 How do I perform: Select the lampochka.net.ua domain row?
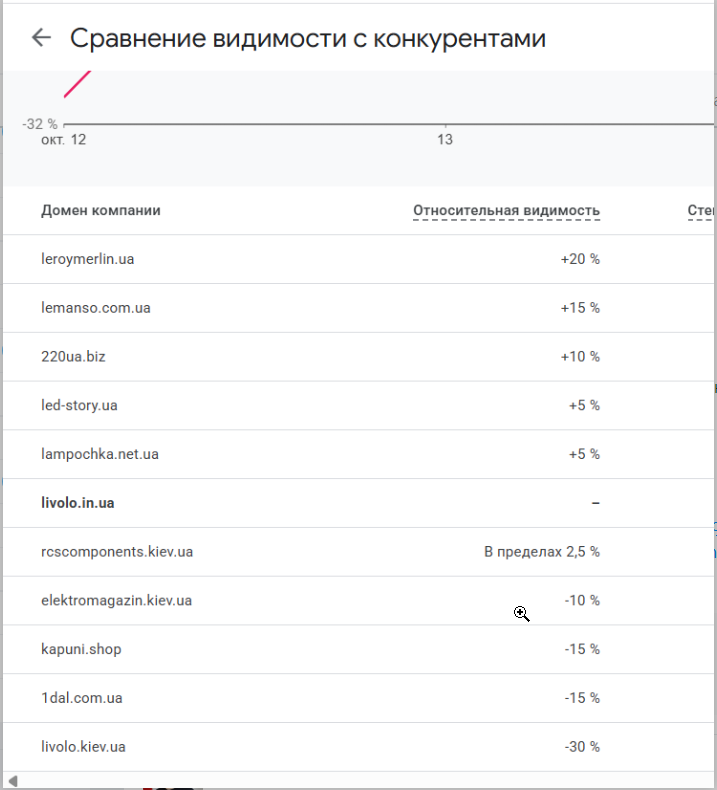click(x=359, y=454)
